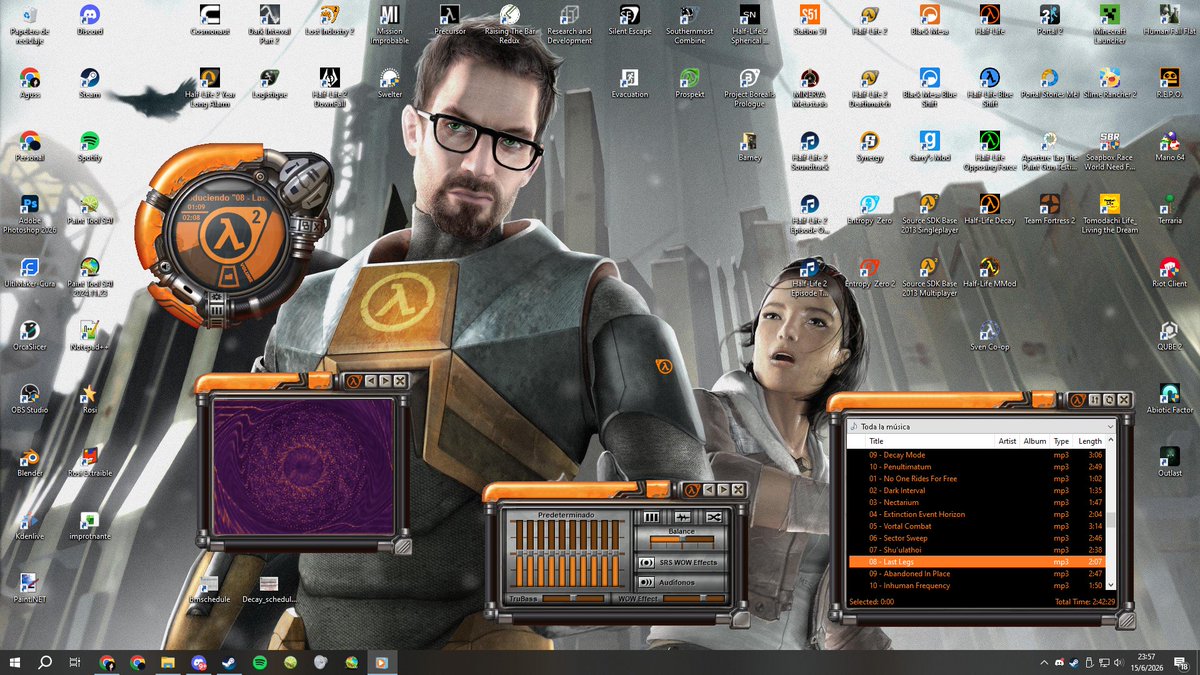1200x675 pixels.
Task: Sort playlist by the Artist column
Action: [1006, 441]
